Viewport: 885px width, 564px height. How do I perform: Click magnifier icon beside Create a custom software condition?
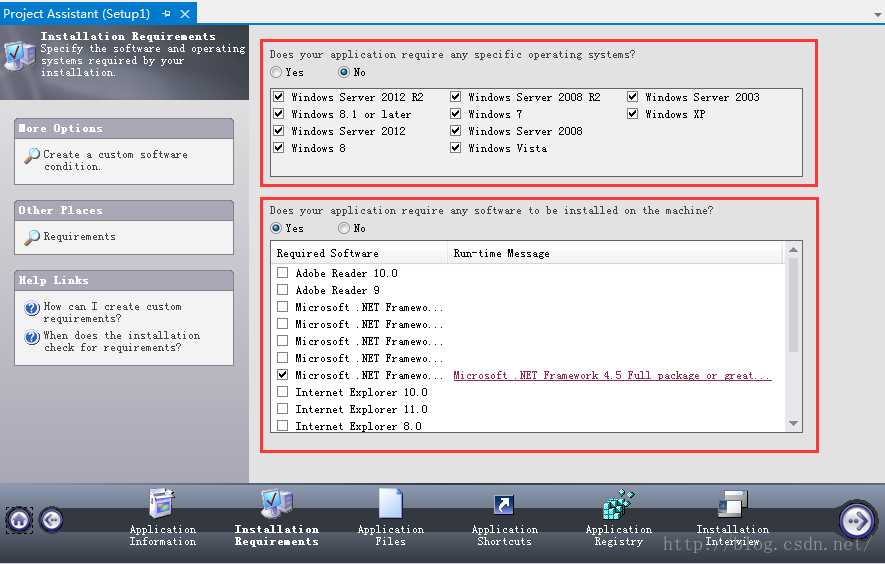[x=32, y=155]
